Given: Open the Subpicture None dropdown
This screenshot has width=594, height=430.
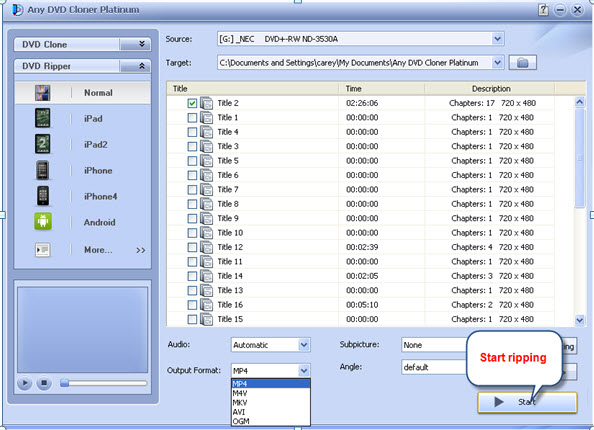Looking at the screenshot, I should [434, 345].
